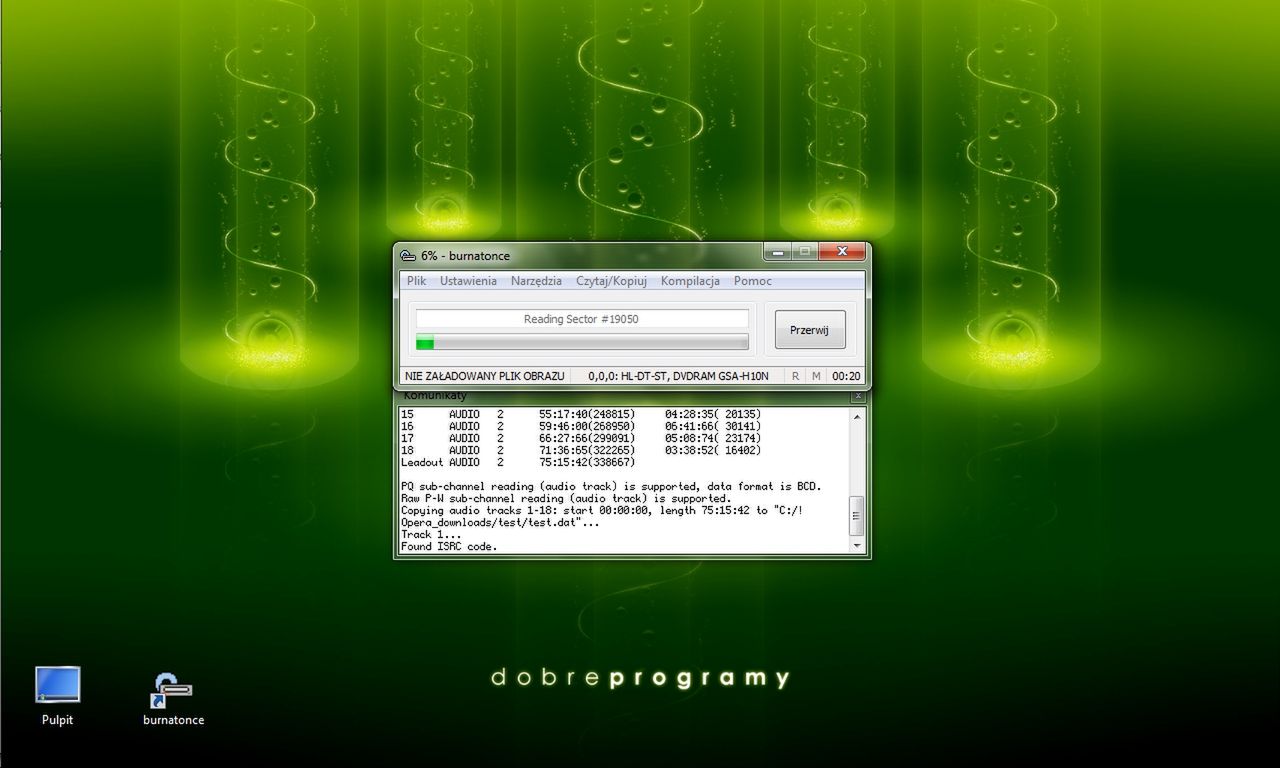Open the Narzędzia menu
Viewport: 1280px width, 768px height.
tap(536, 281)
